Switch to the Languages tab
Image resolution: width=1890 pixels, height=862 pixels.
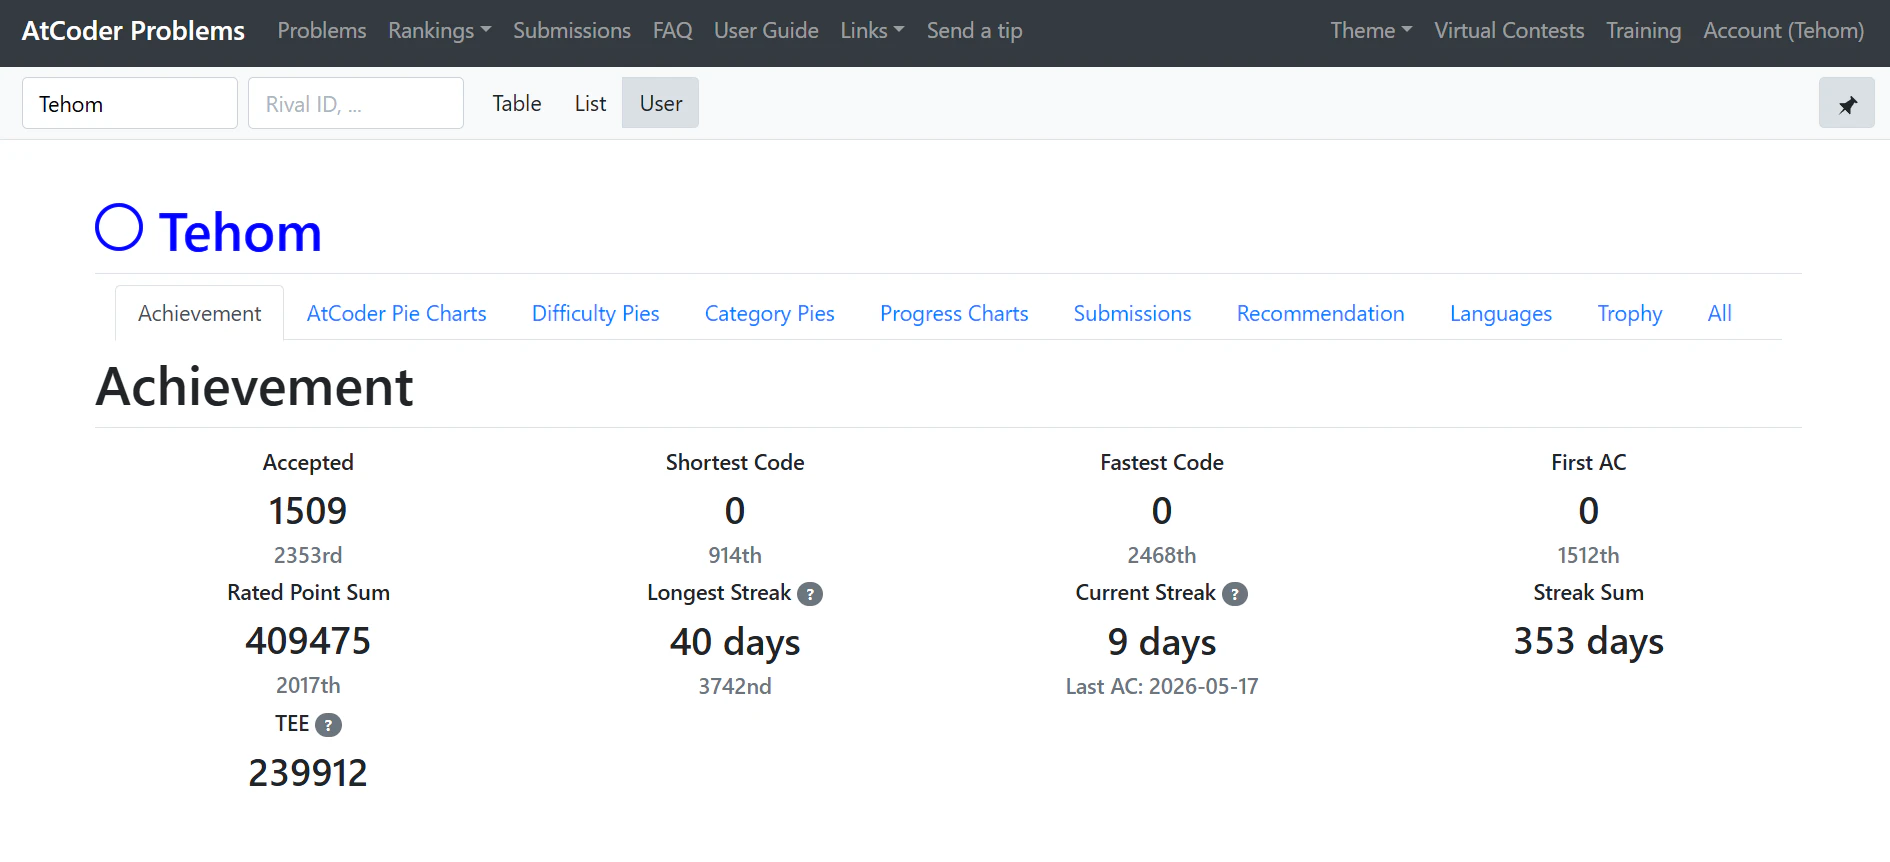[1501, 313]
